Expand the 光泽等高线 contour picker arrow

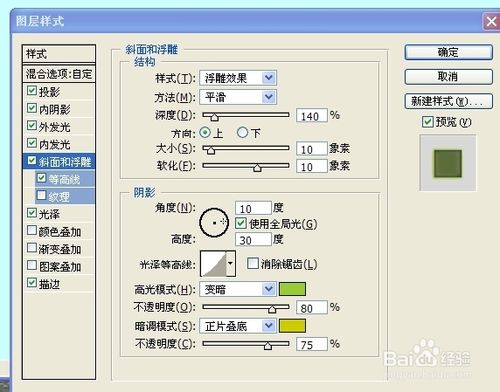click(x=231, y=264)
